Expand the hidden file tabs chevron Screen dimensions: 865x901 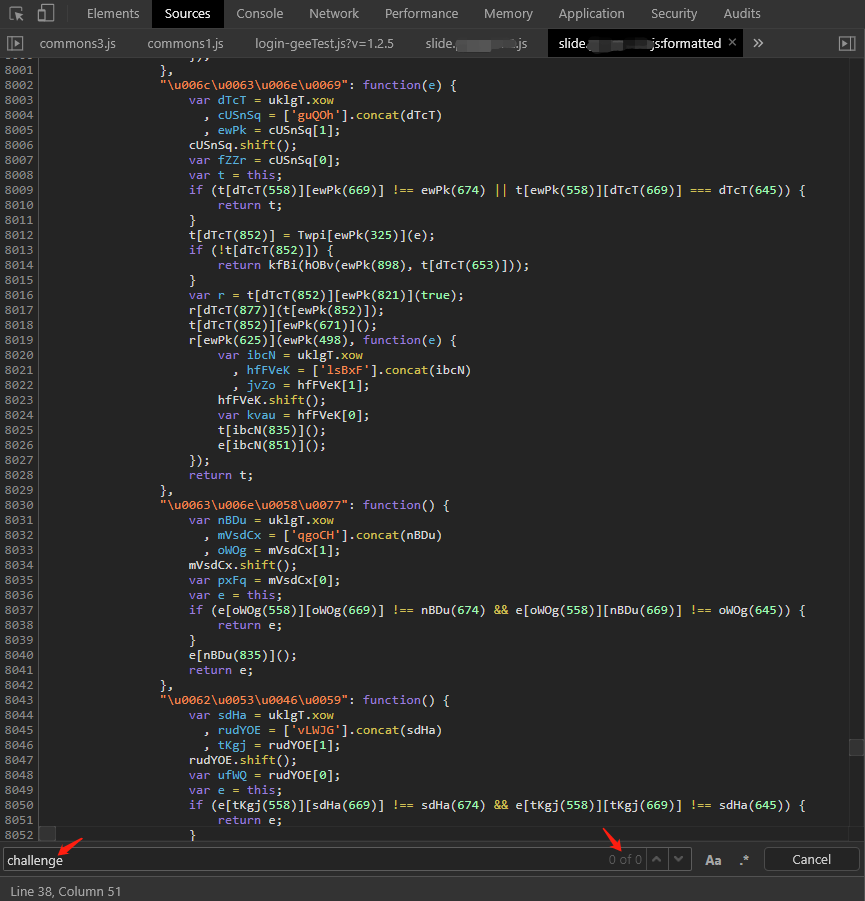[758, 43]
